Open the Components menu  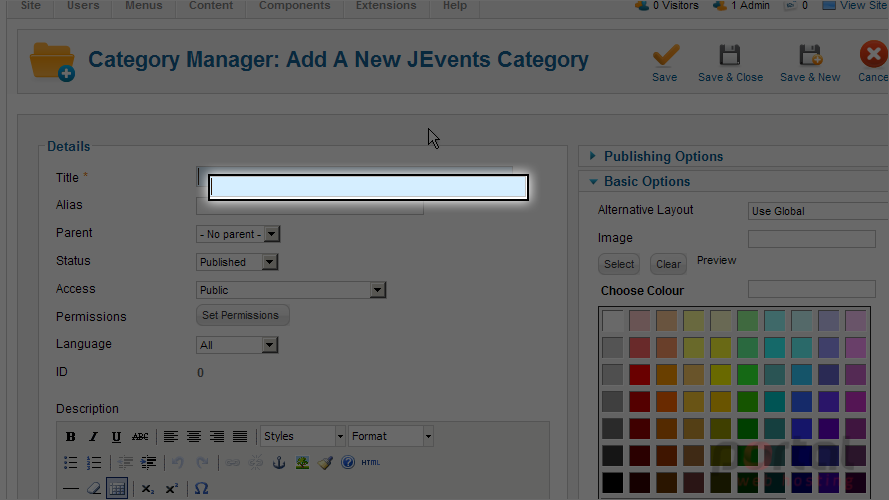[x=295, y=6]
